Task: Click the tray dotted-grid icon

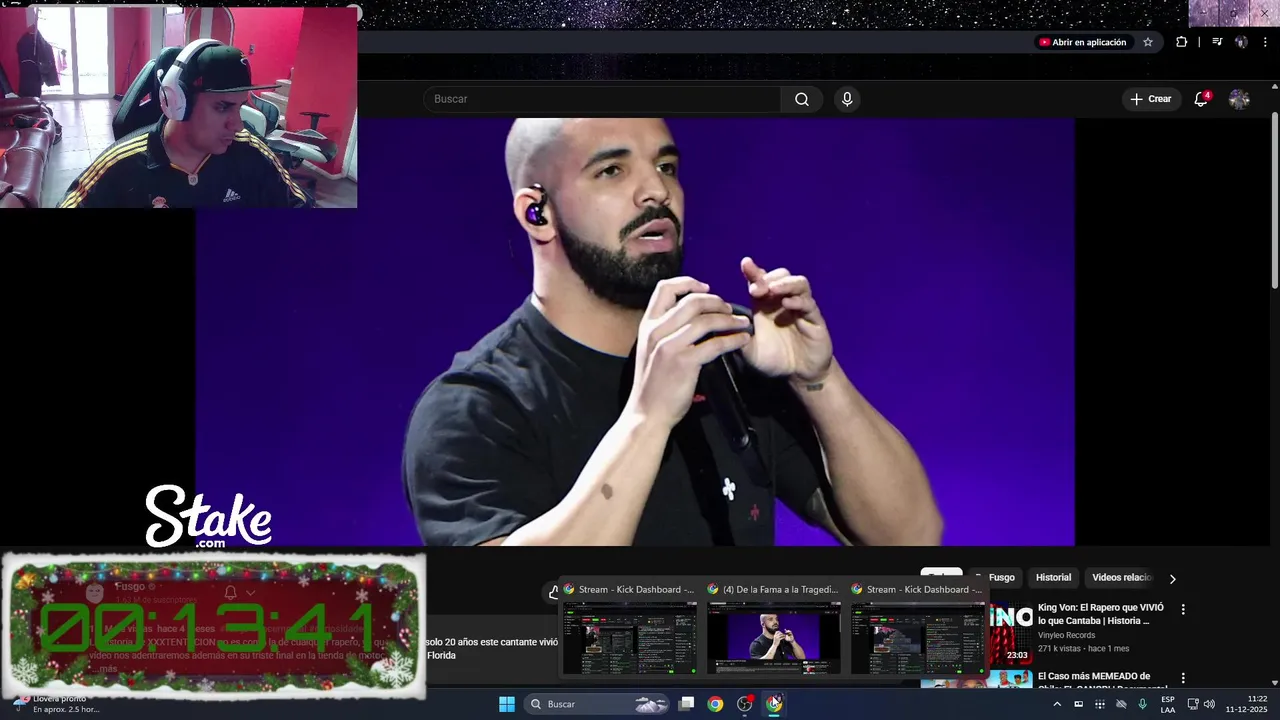Action: [x=1100, y=704]
